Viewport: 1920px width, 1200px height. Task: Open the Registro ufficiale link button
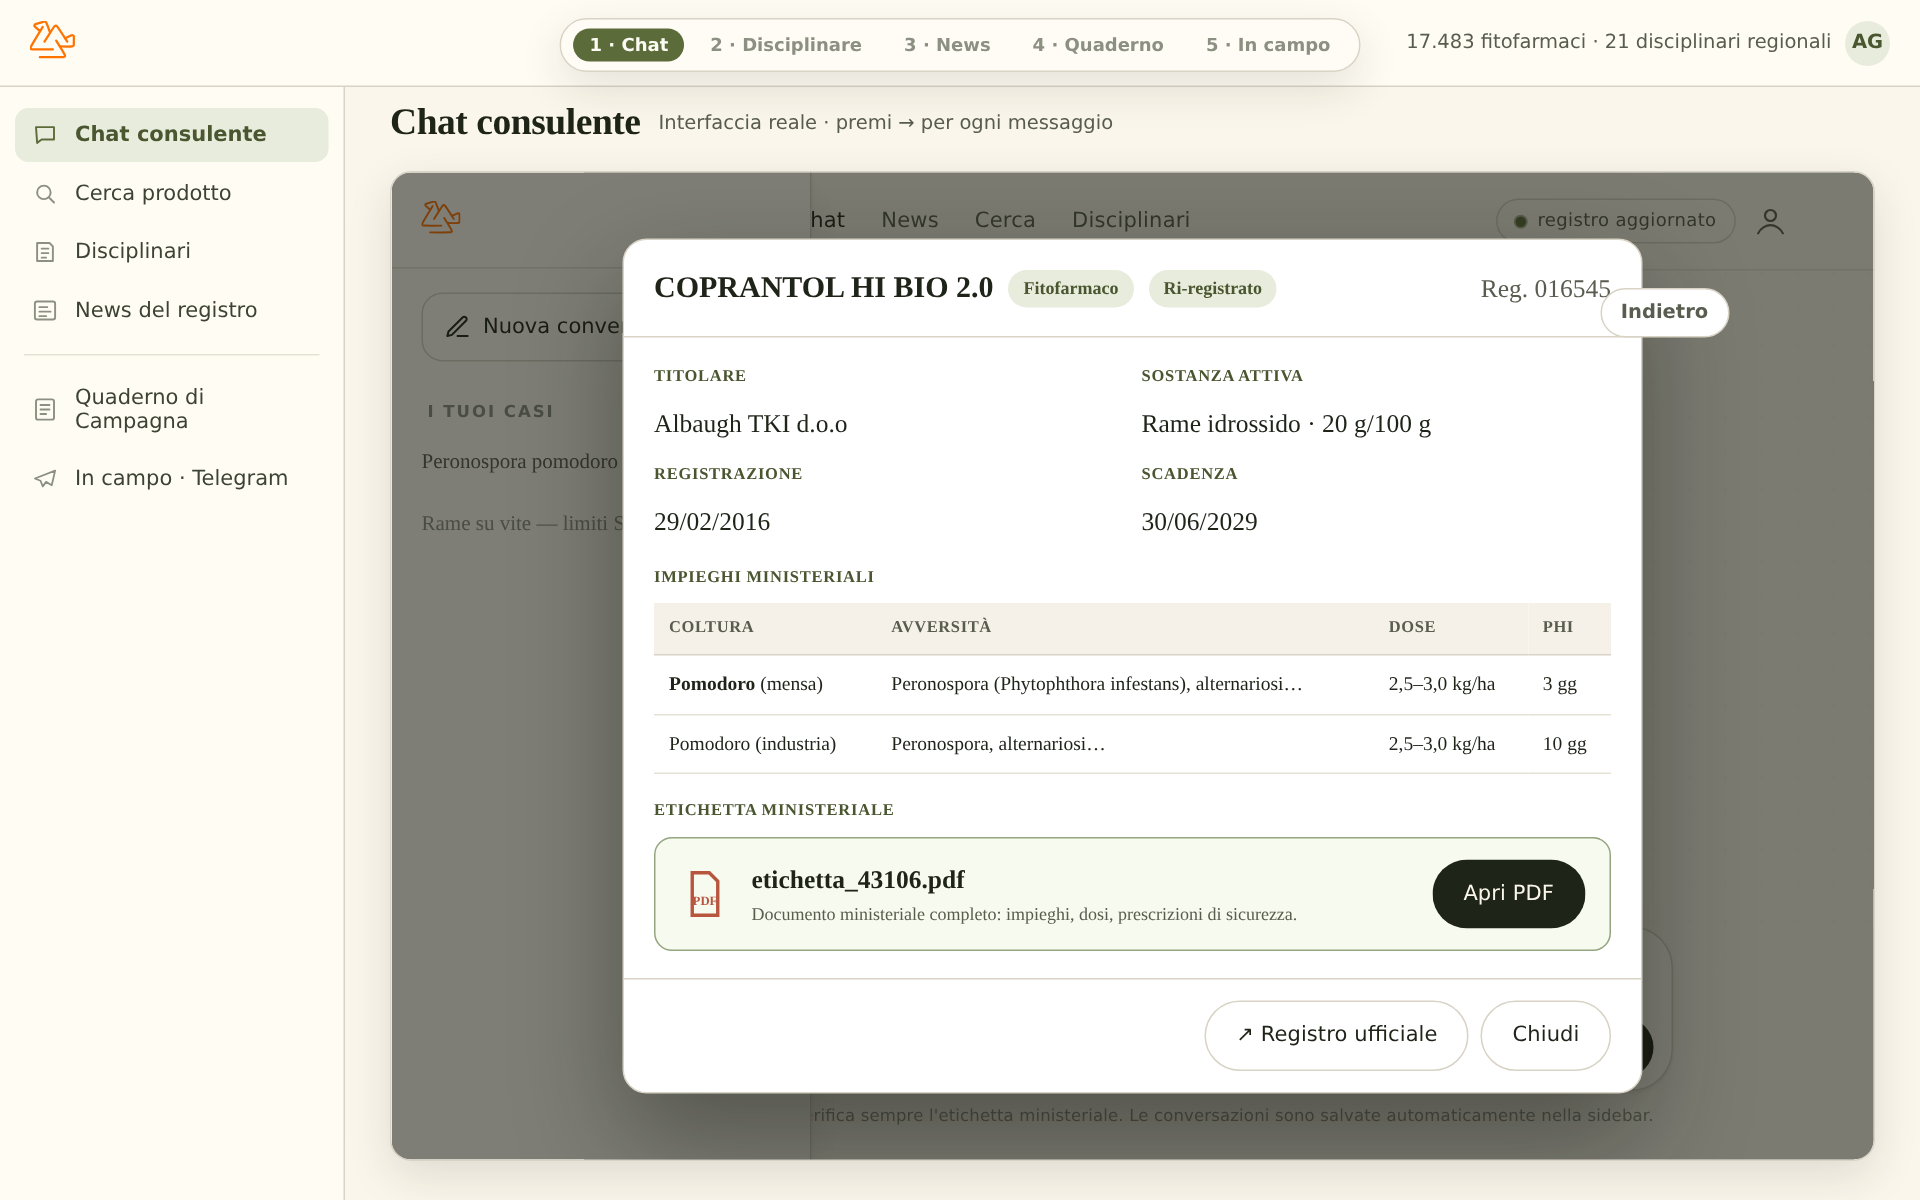coord(1336,1035)
